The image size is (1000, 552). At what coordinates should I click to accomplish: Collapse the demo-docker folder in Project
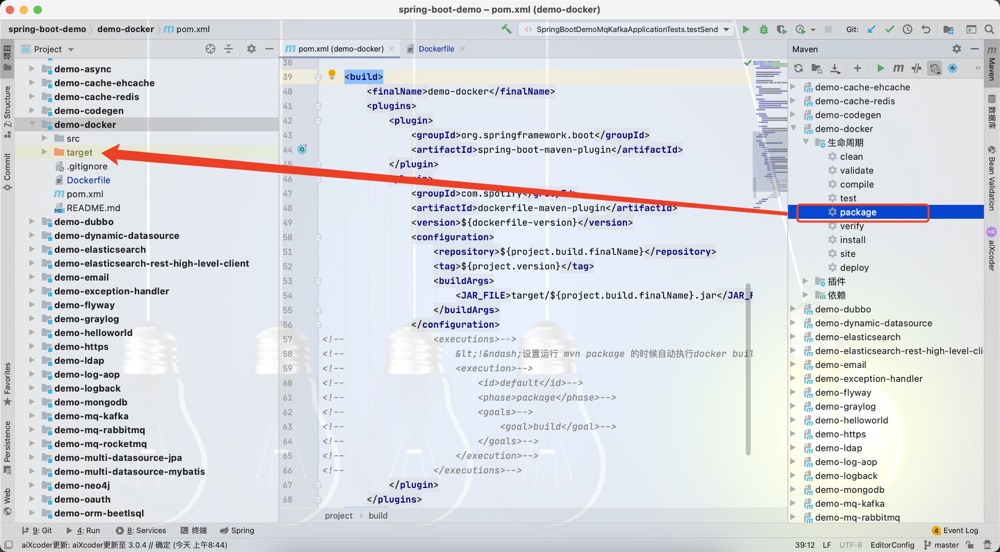pos(32,124)
